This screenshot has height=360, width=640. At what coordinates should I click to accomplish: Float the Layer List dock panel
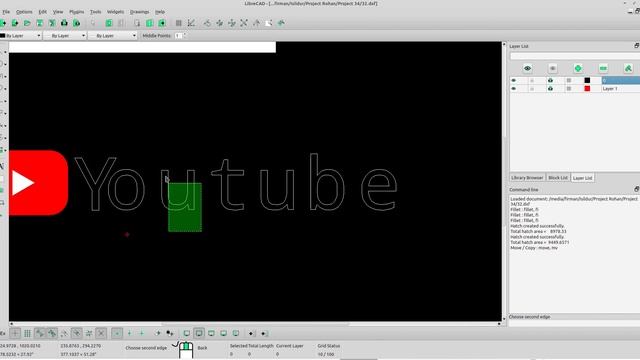636,46
